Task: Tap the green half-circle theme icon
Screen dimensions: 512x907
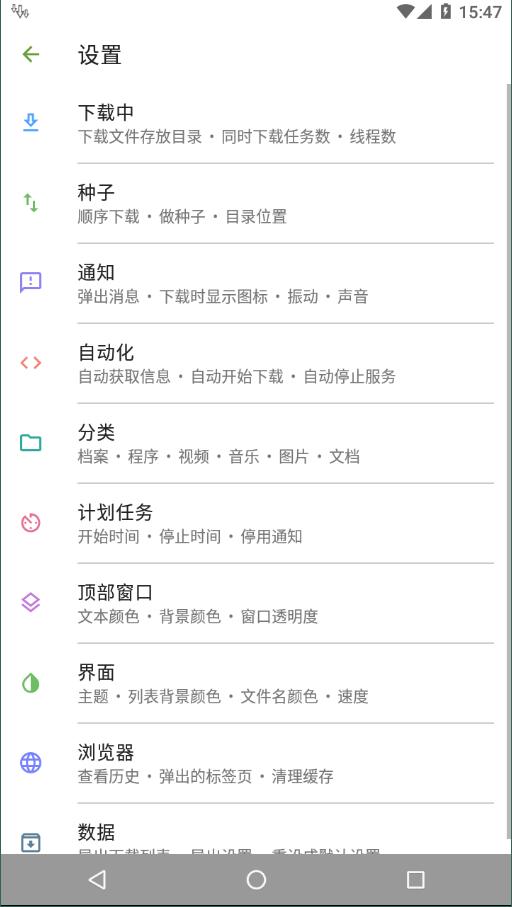Action: pos(31,683)
